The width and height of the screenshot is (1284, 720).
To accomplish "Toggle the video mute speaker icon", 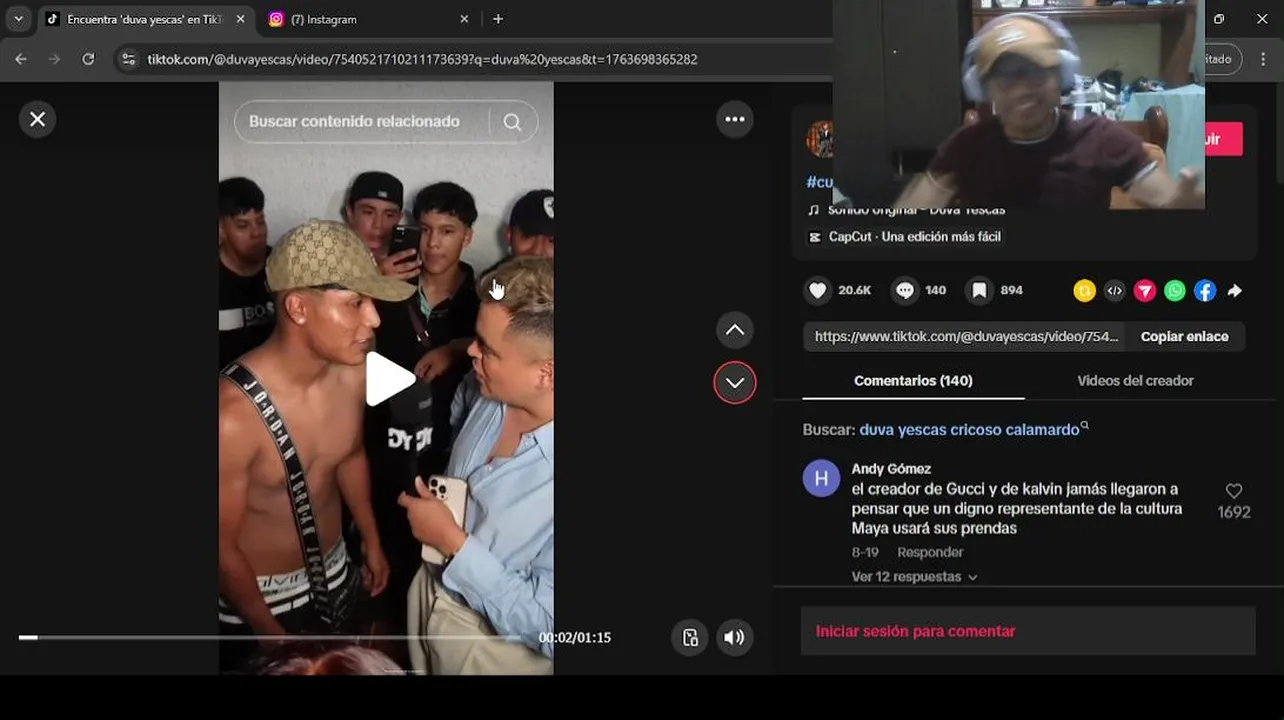I will (734, 637).
